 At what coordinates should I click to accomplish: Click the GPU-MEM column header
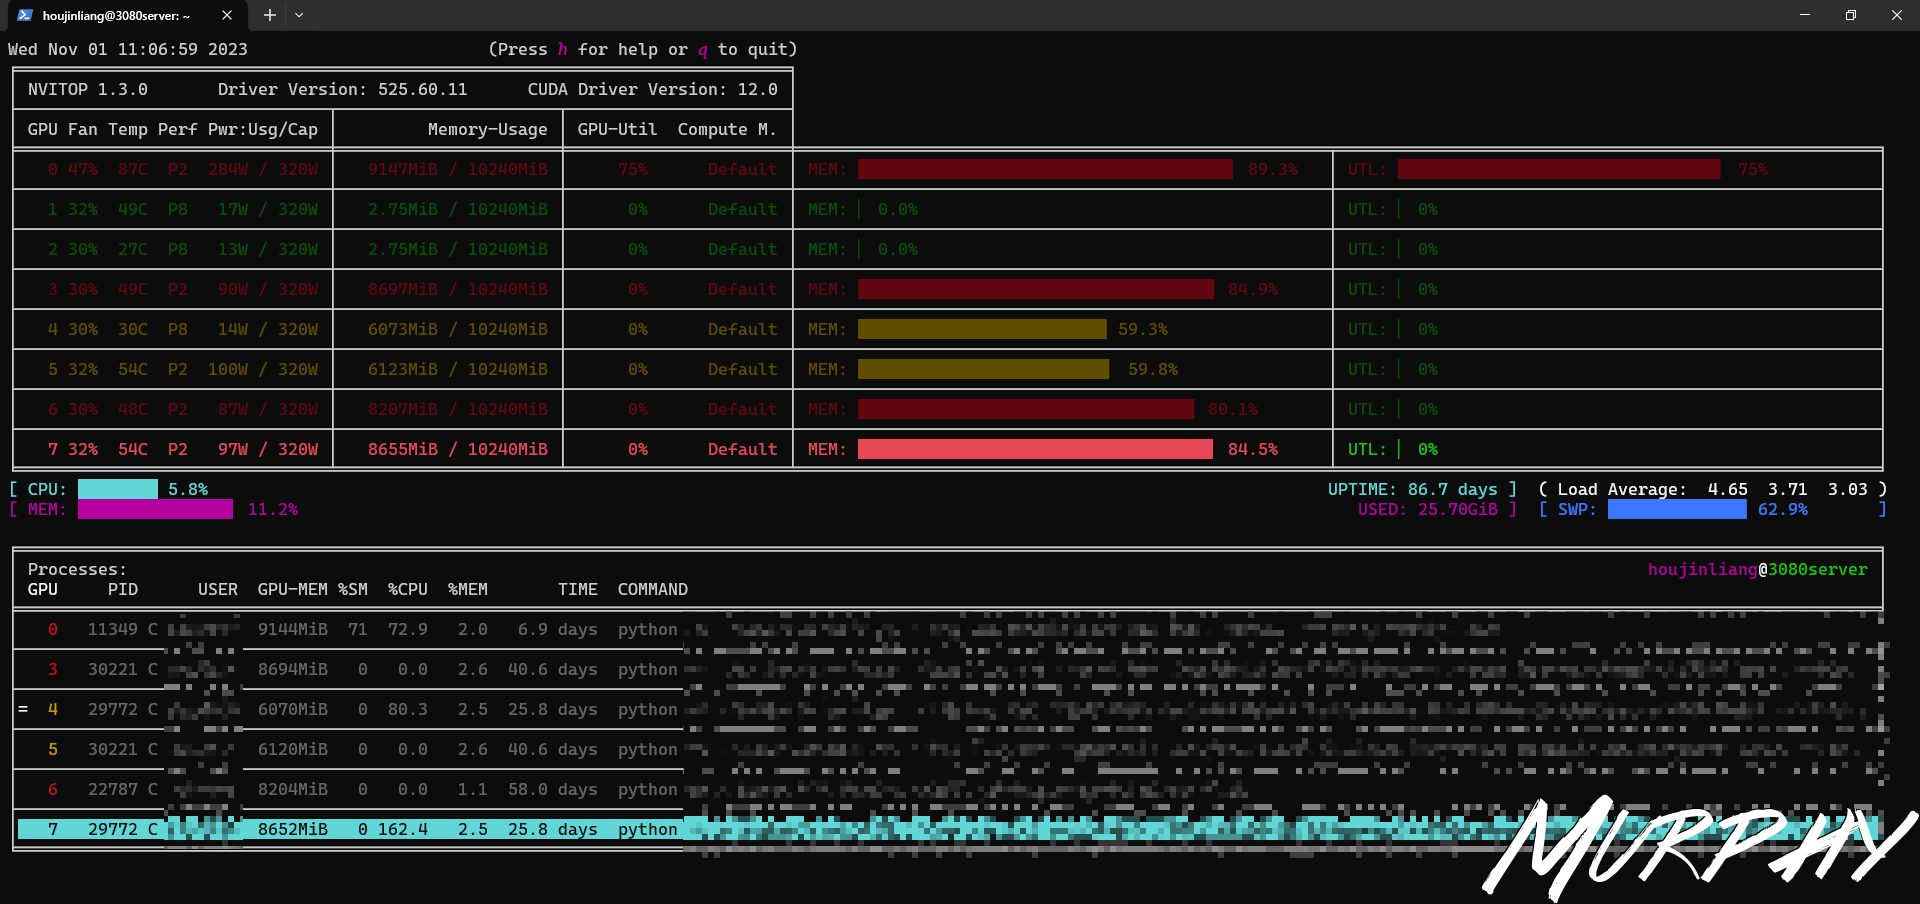click(x=292, y=589)
